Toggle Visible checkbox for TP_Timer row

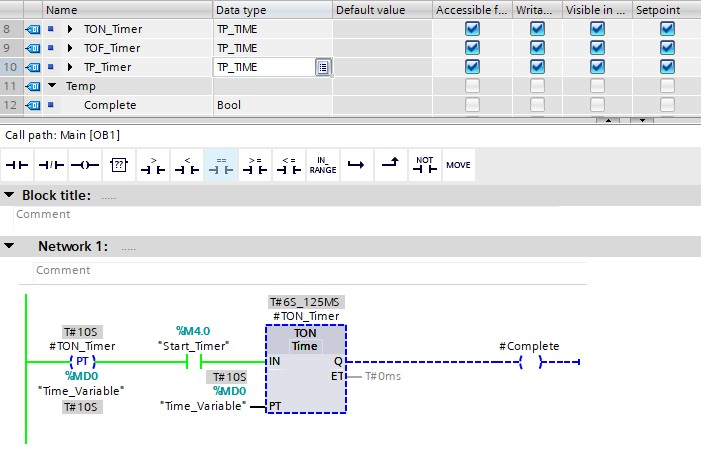point(597,67)
